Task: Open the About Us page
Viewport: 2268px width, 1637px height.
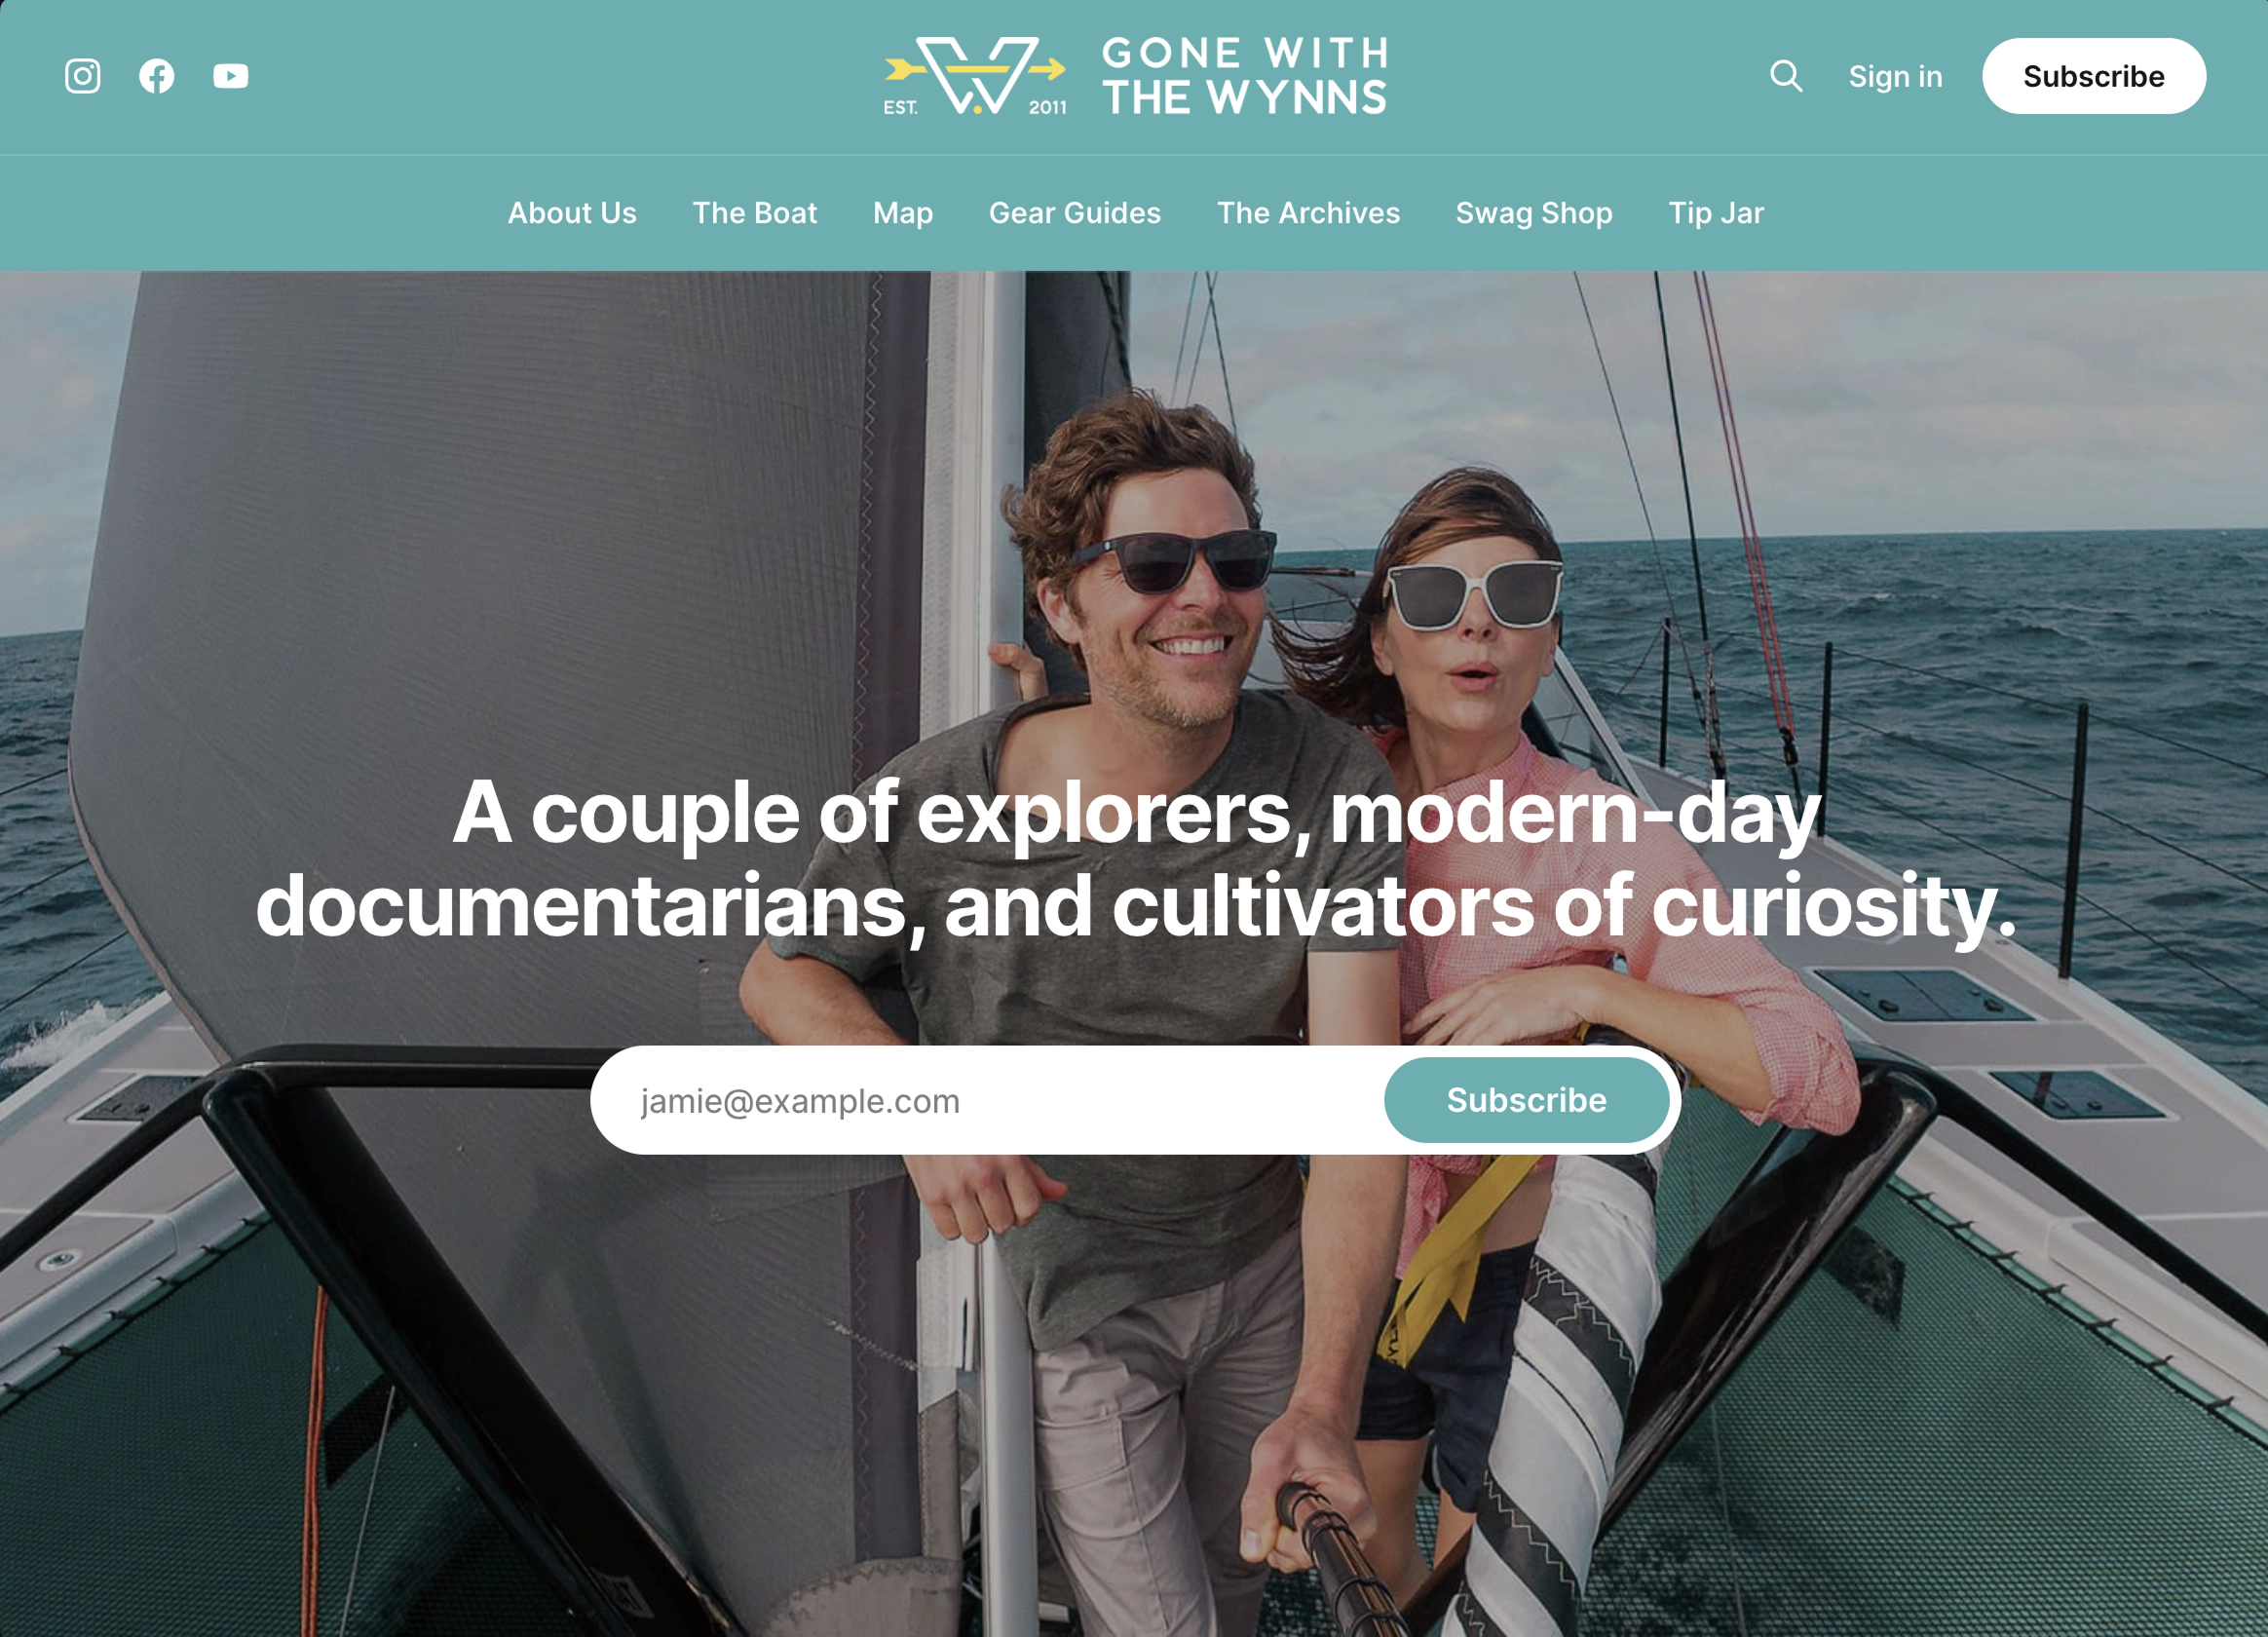Action: point(572,213)
